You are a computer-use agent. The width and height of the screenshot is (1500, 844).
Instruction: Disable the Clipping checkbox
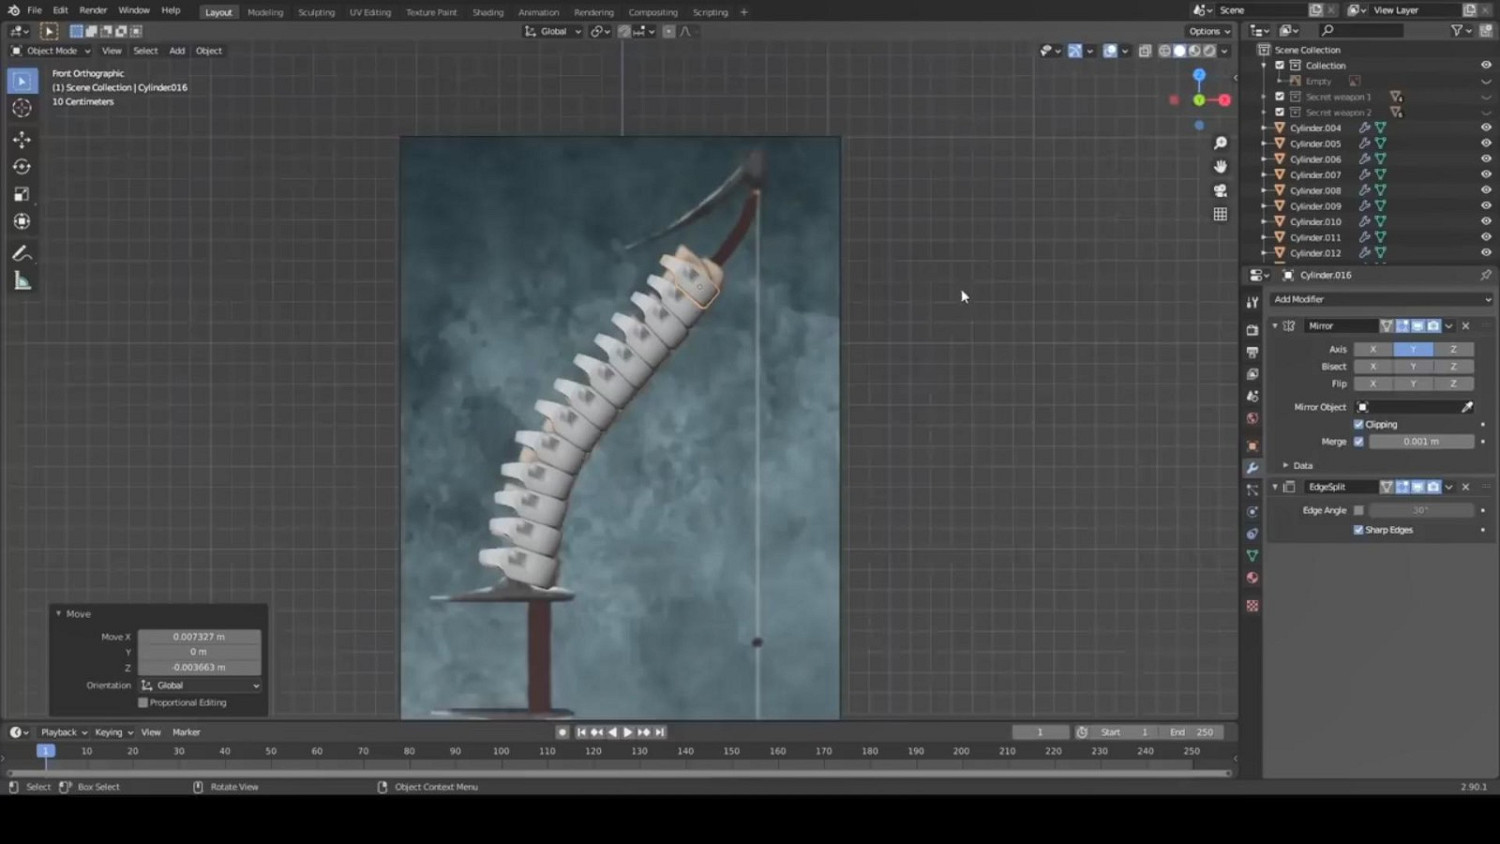(1359, 424)
